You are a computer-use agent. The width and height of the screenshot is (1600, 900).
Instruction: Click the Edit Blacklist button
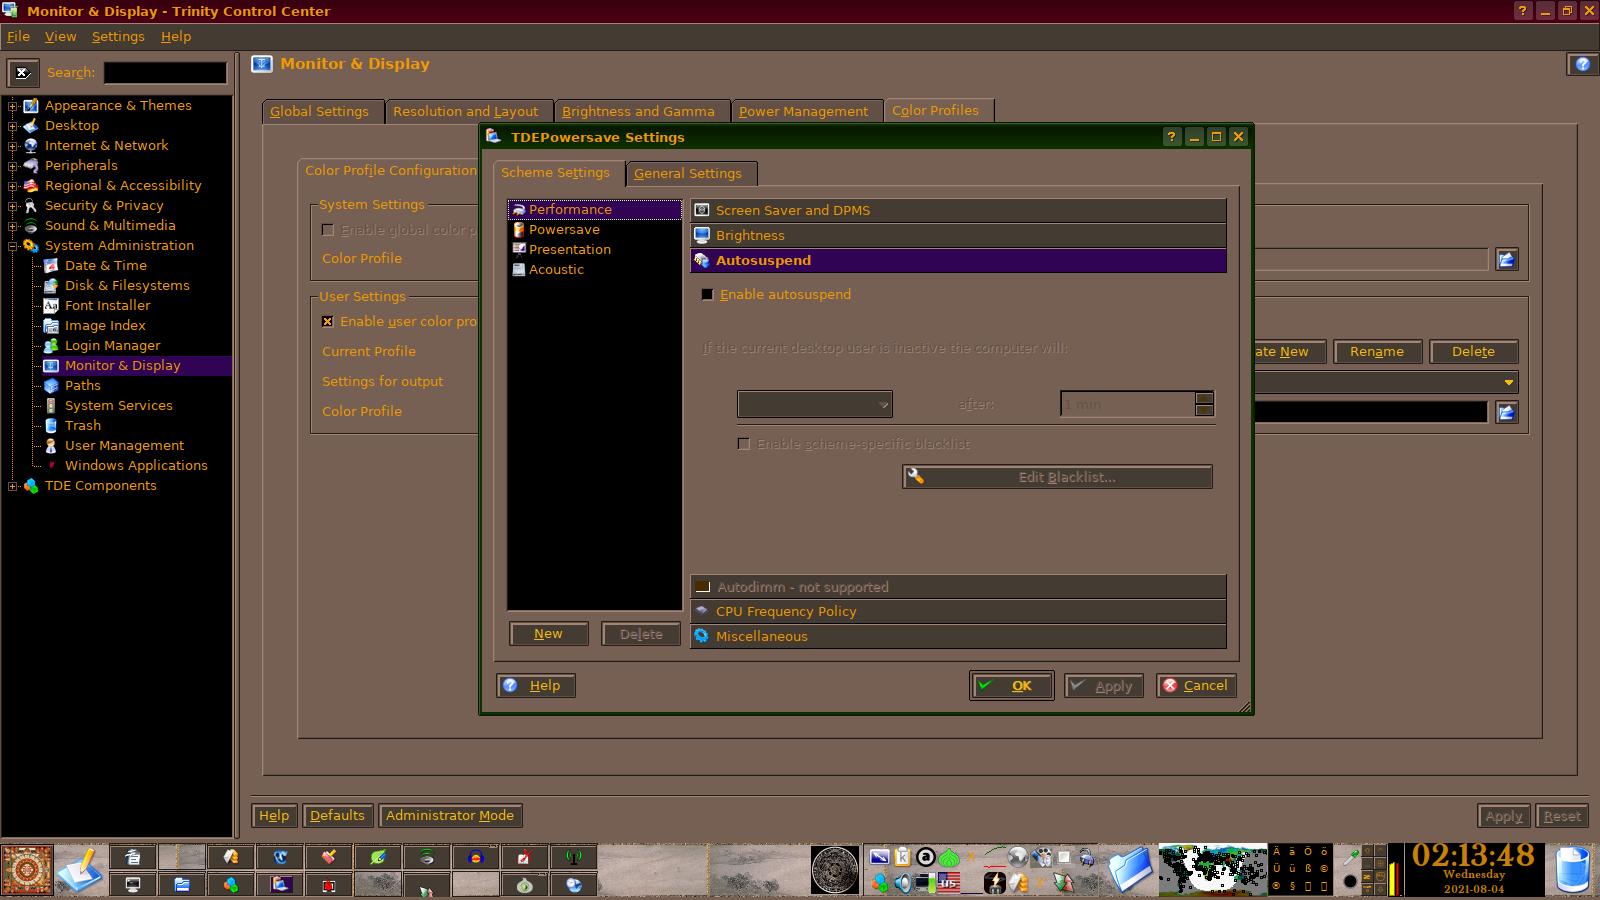(x=1057, y=477)
